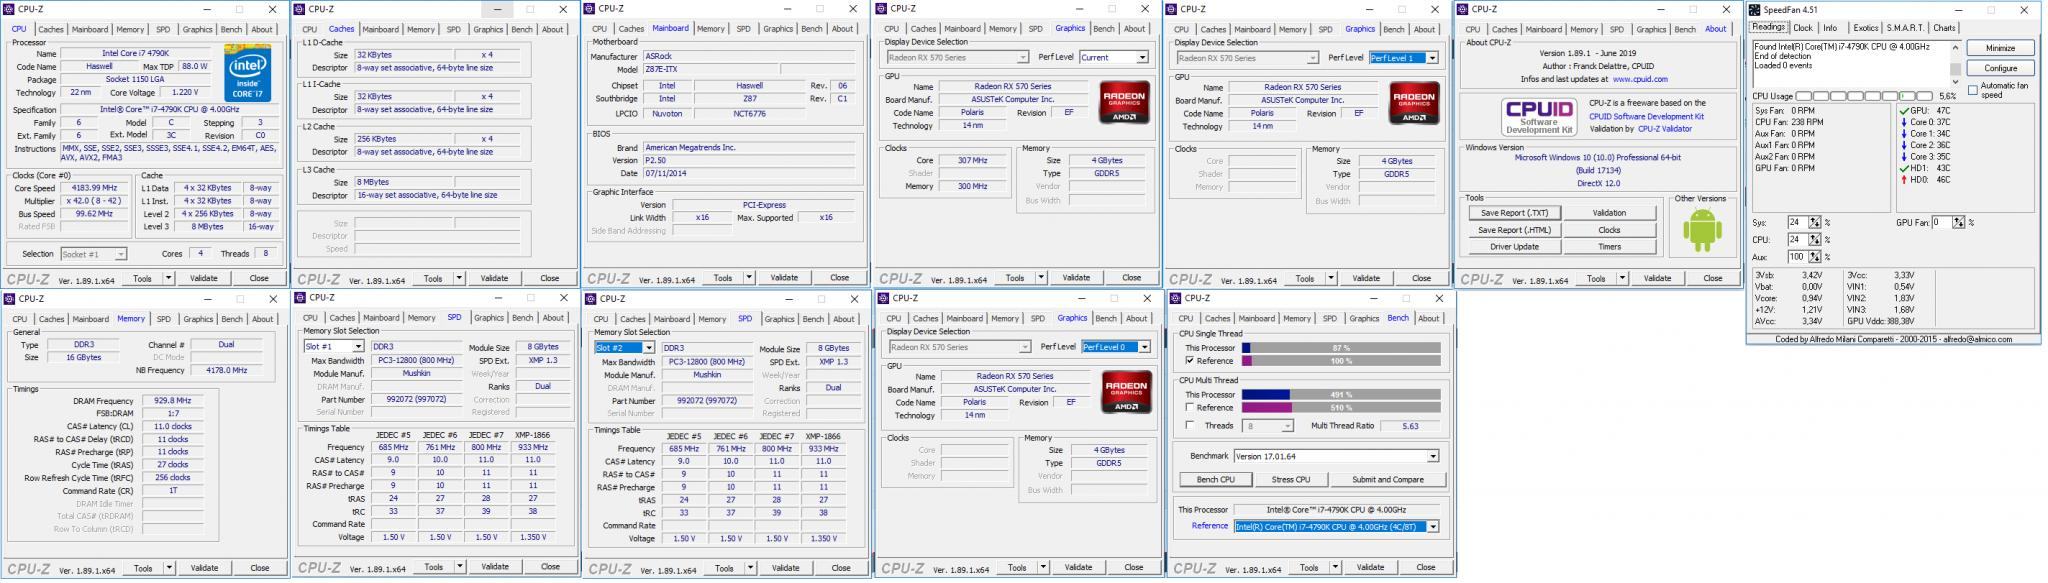2048x583 pixels.
Task: Click blue down arrow beside Core 2
Action: 1903,145
